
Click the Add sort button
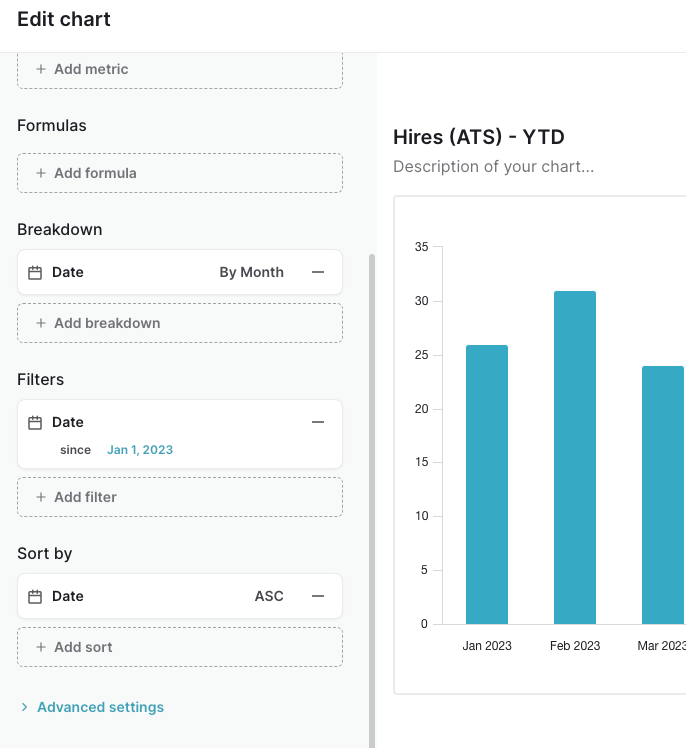coord(180,647)
